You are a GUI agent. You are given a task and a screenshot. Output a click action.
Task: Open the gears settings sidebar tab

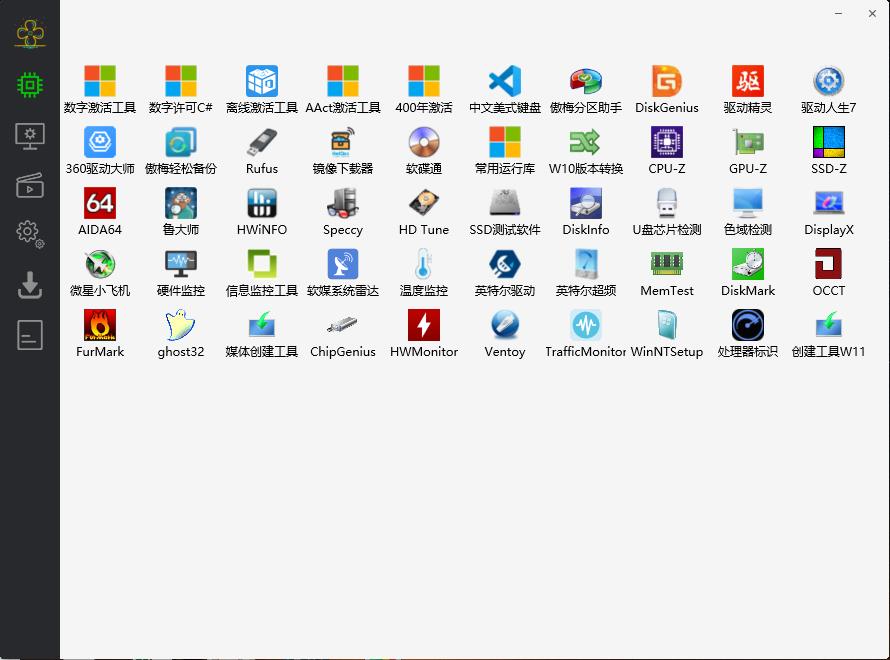pos(30,234)
